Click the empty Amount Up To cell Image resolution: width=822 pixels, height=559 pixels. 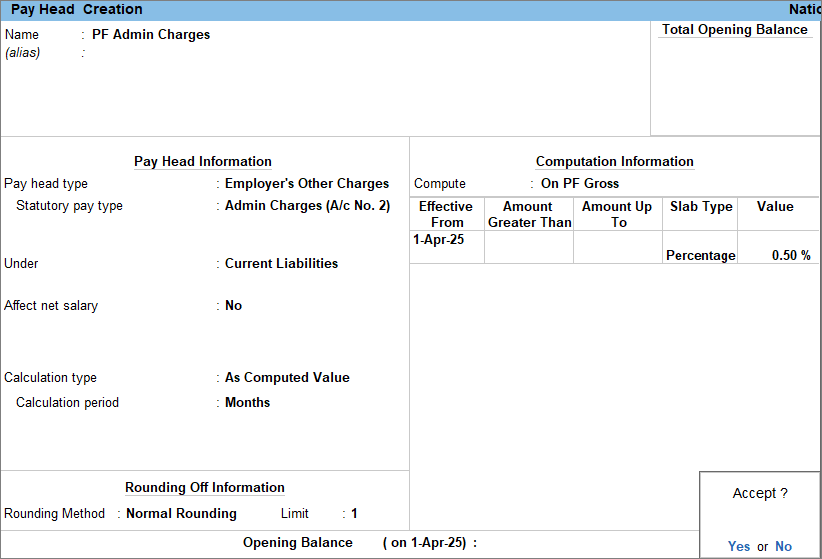(617, 248)
